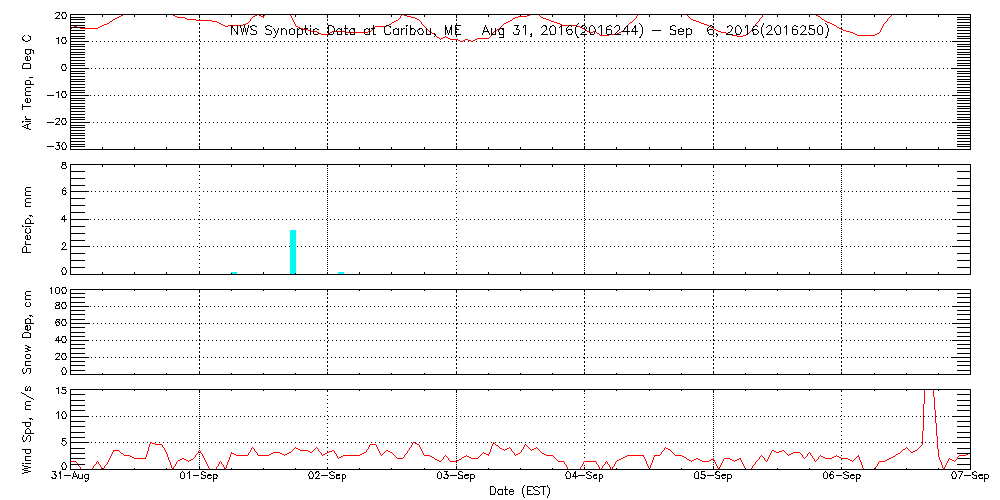Viewport: 1000px width, 500px height.
Task: Select the 05-Sep date tick label
Action: [x=713, y=477]
